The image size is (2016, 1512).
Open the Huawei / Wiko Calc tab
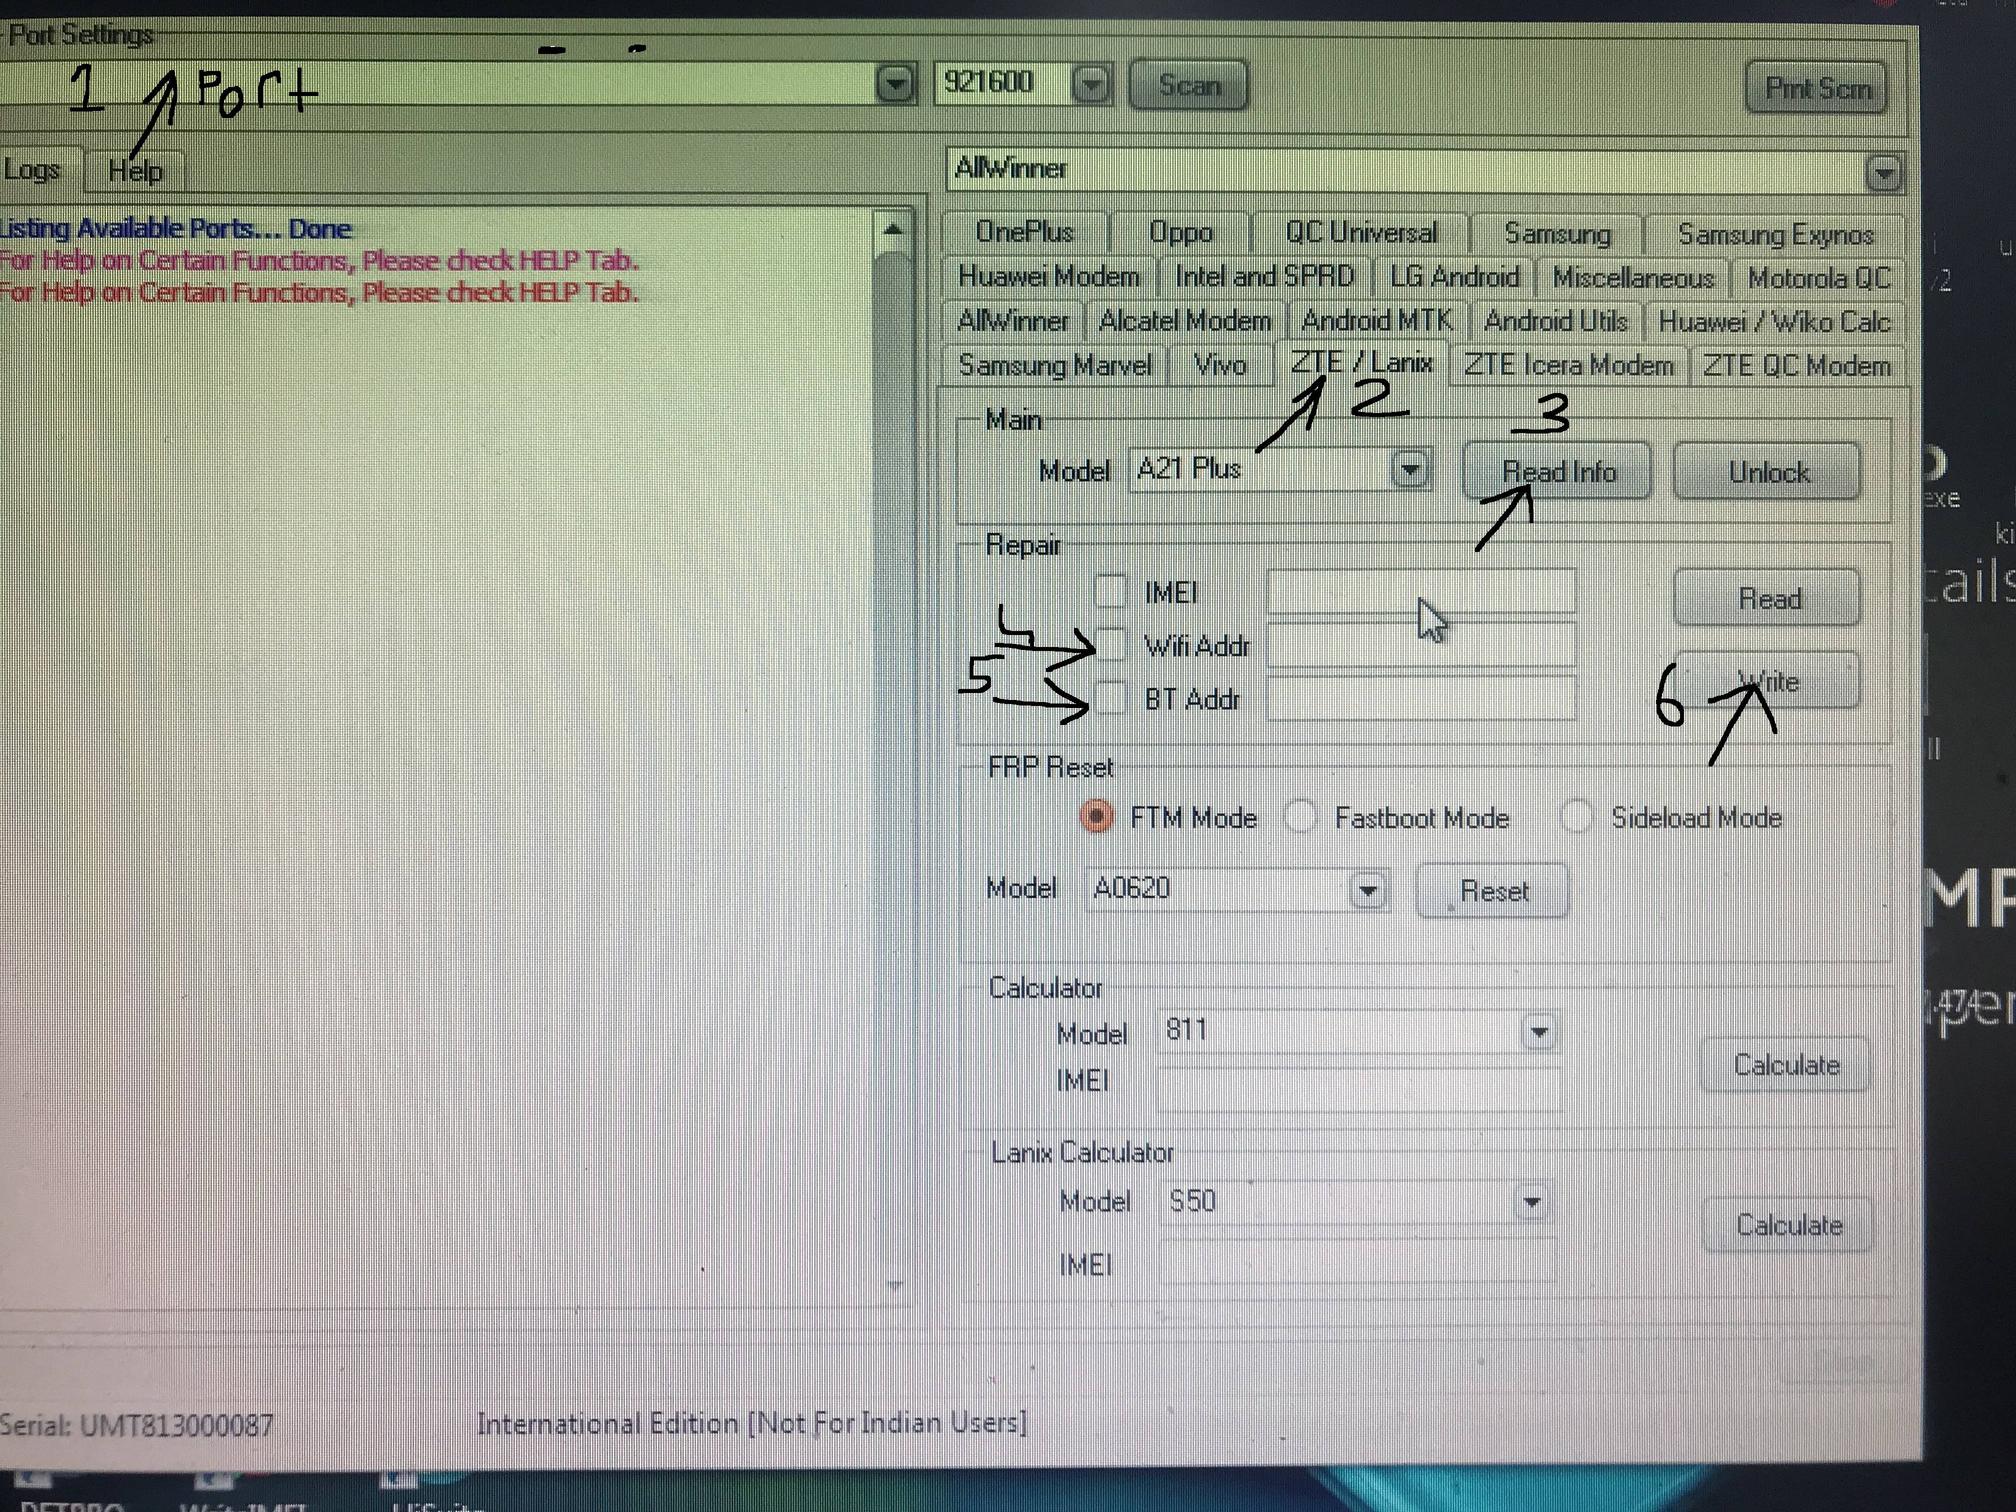1774,322
